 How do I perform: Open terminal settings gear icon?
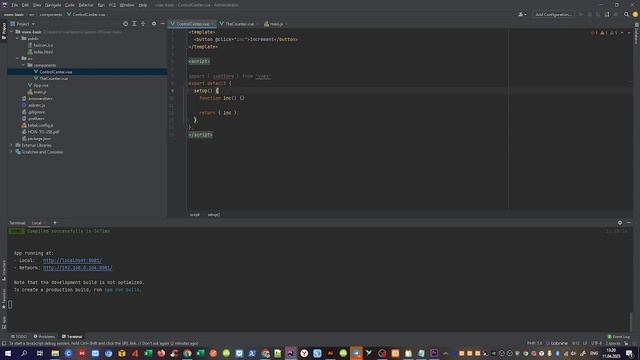pyautogui.click(x=620, y=223)
